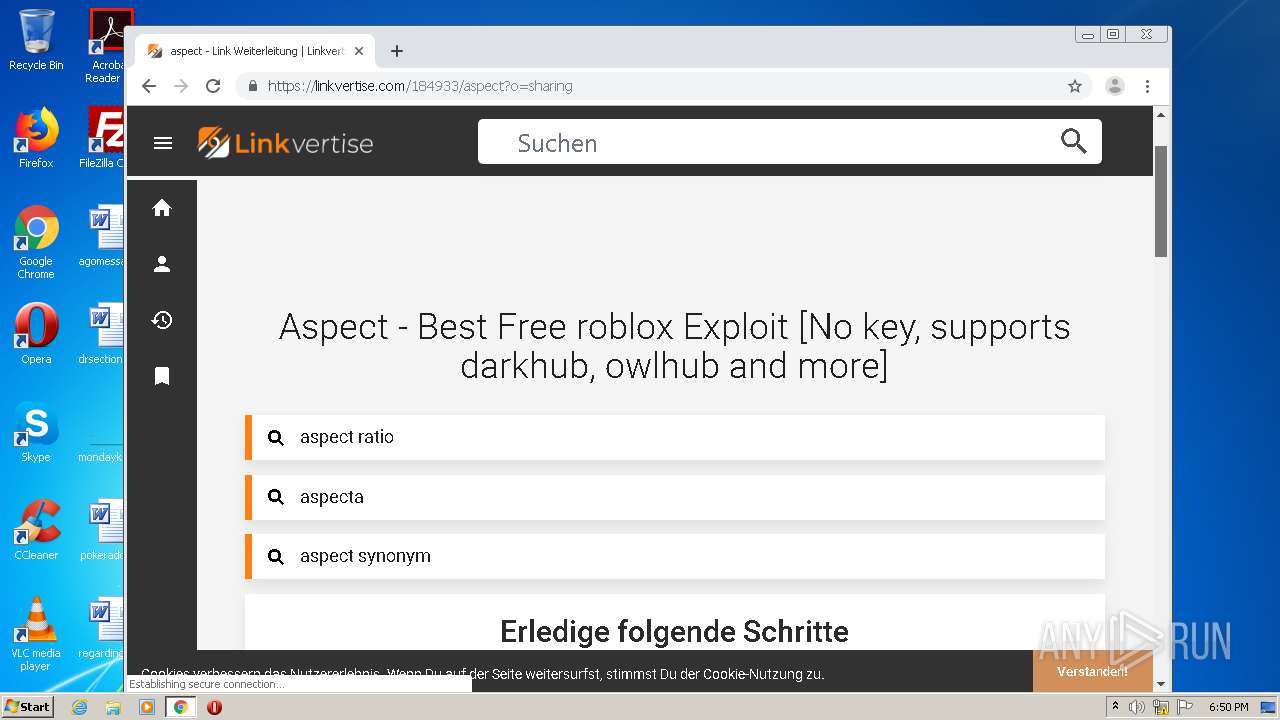This screenshot has height=720, width=1280.
Task: Click the taskbar clock 6:50 PM
Action: point(1228,707)
